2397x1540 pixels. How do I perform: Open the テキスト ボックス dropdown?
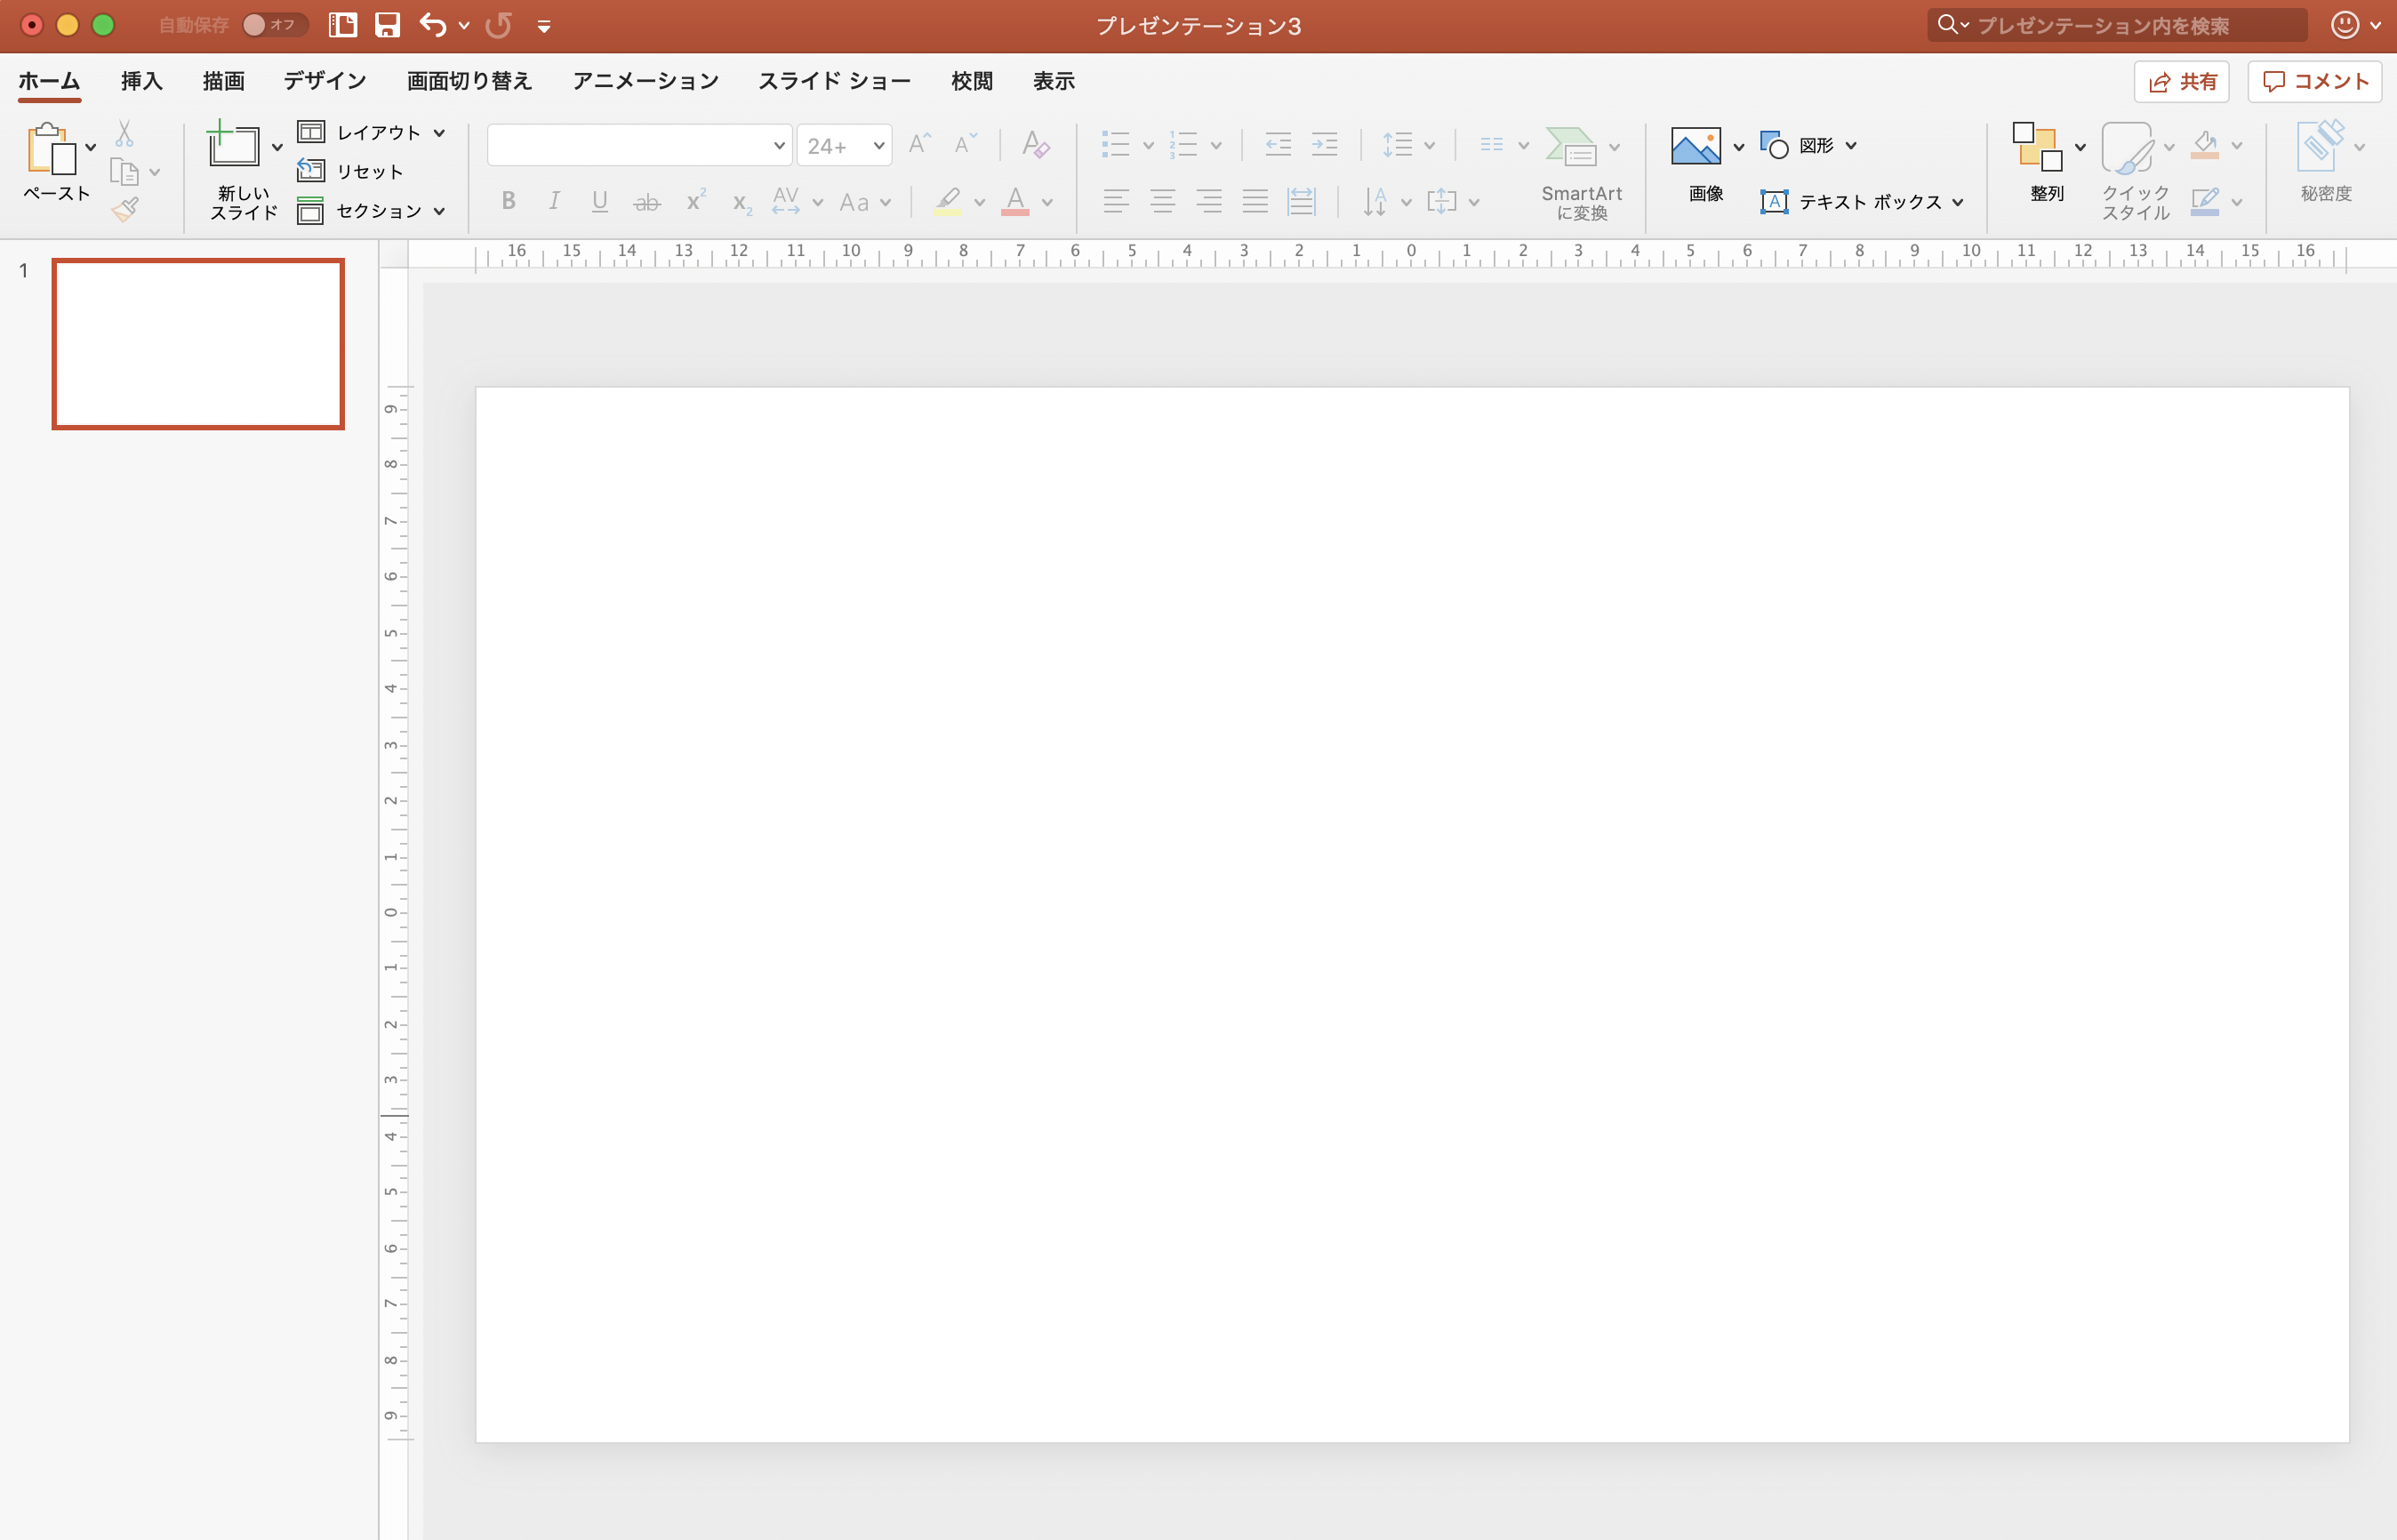pyautogui.click(x=1861, y=202)
